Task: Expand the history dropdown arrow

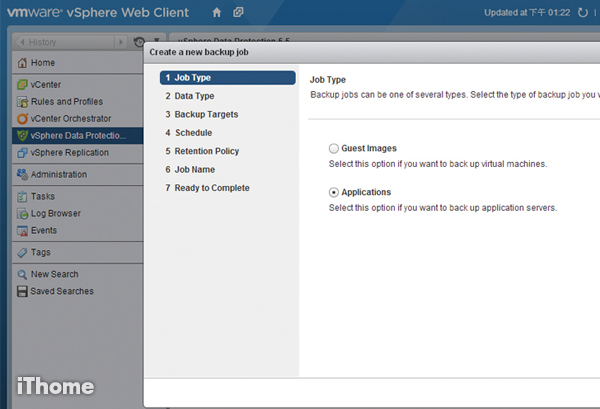Action: point(155,42)
